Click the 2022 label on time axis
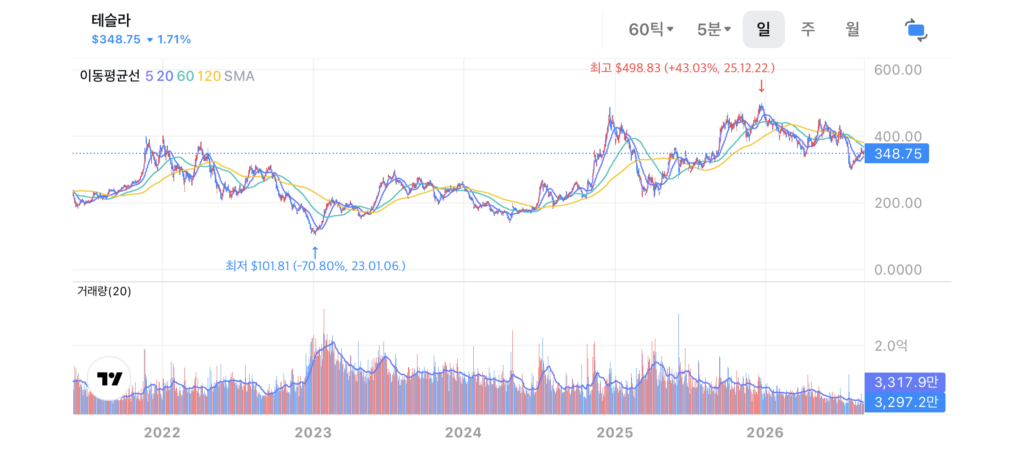The image size is (1024, 471). pyautogui.click(x=162, y=432)
